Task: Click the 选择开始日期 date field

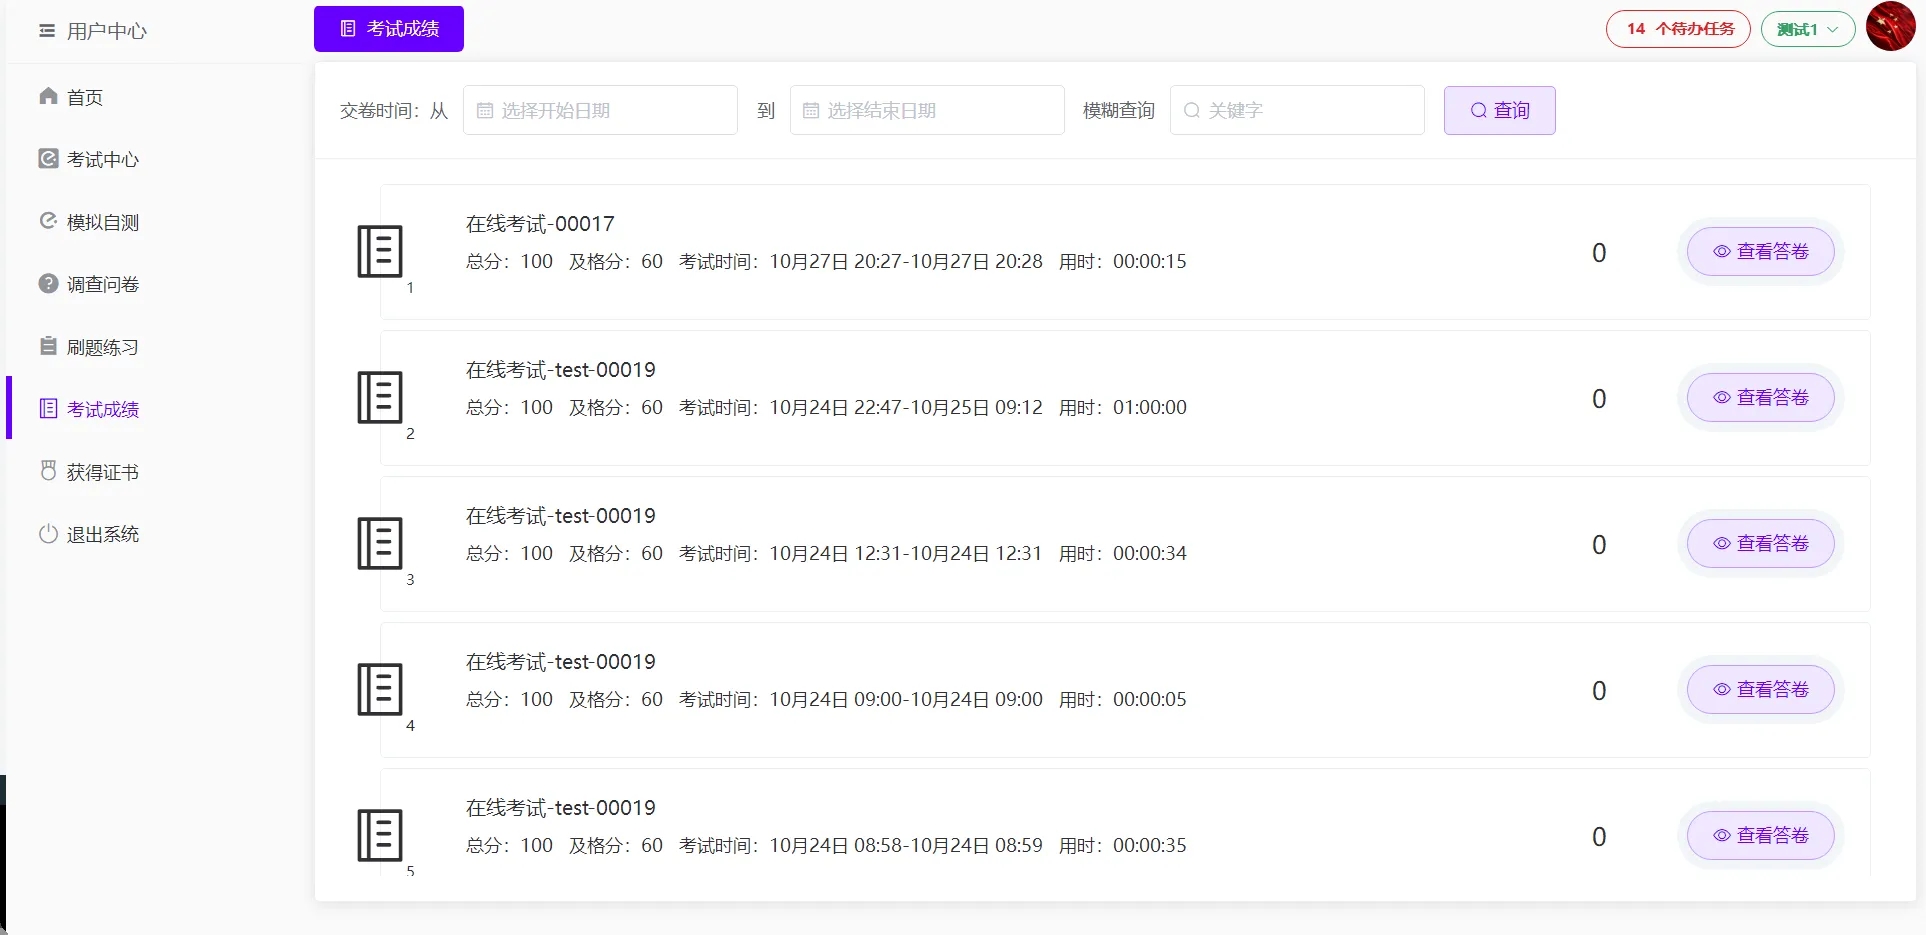Action: pos(600,110)
